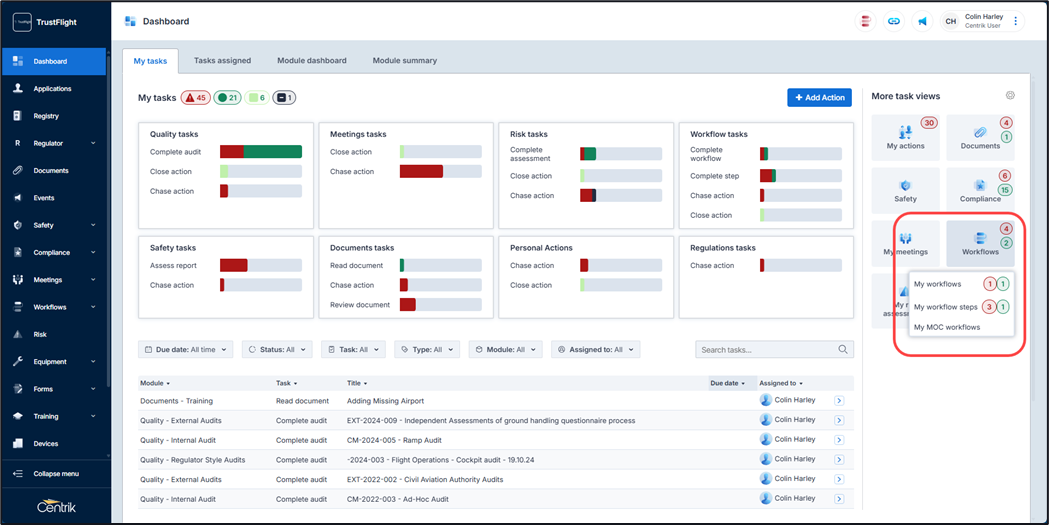1049x525 pixels.
Task: Open the Safety task view tile
Action: (905, 190)
